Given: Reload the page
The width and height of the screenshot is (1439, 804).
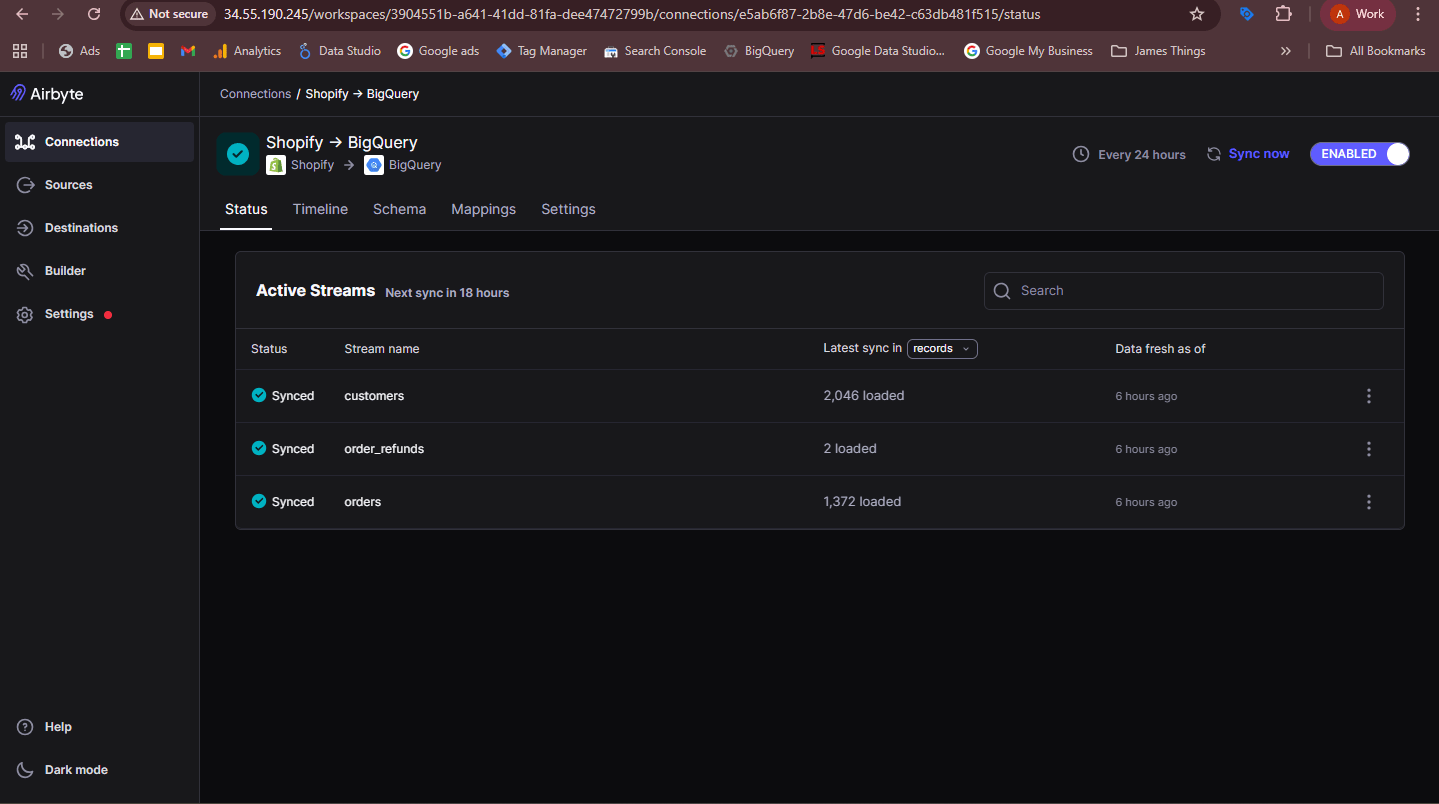Looking at the screenshot, I should (x=94, y=14).
